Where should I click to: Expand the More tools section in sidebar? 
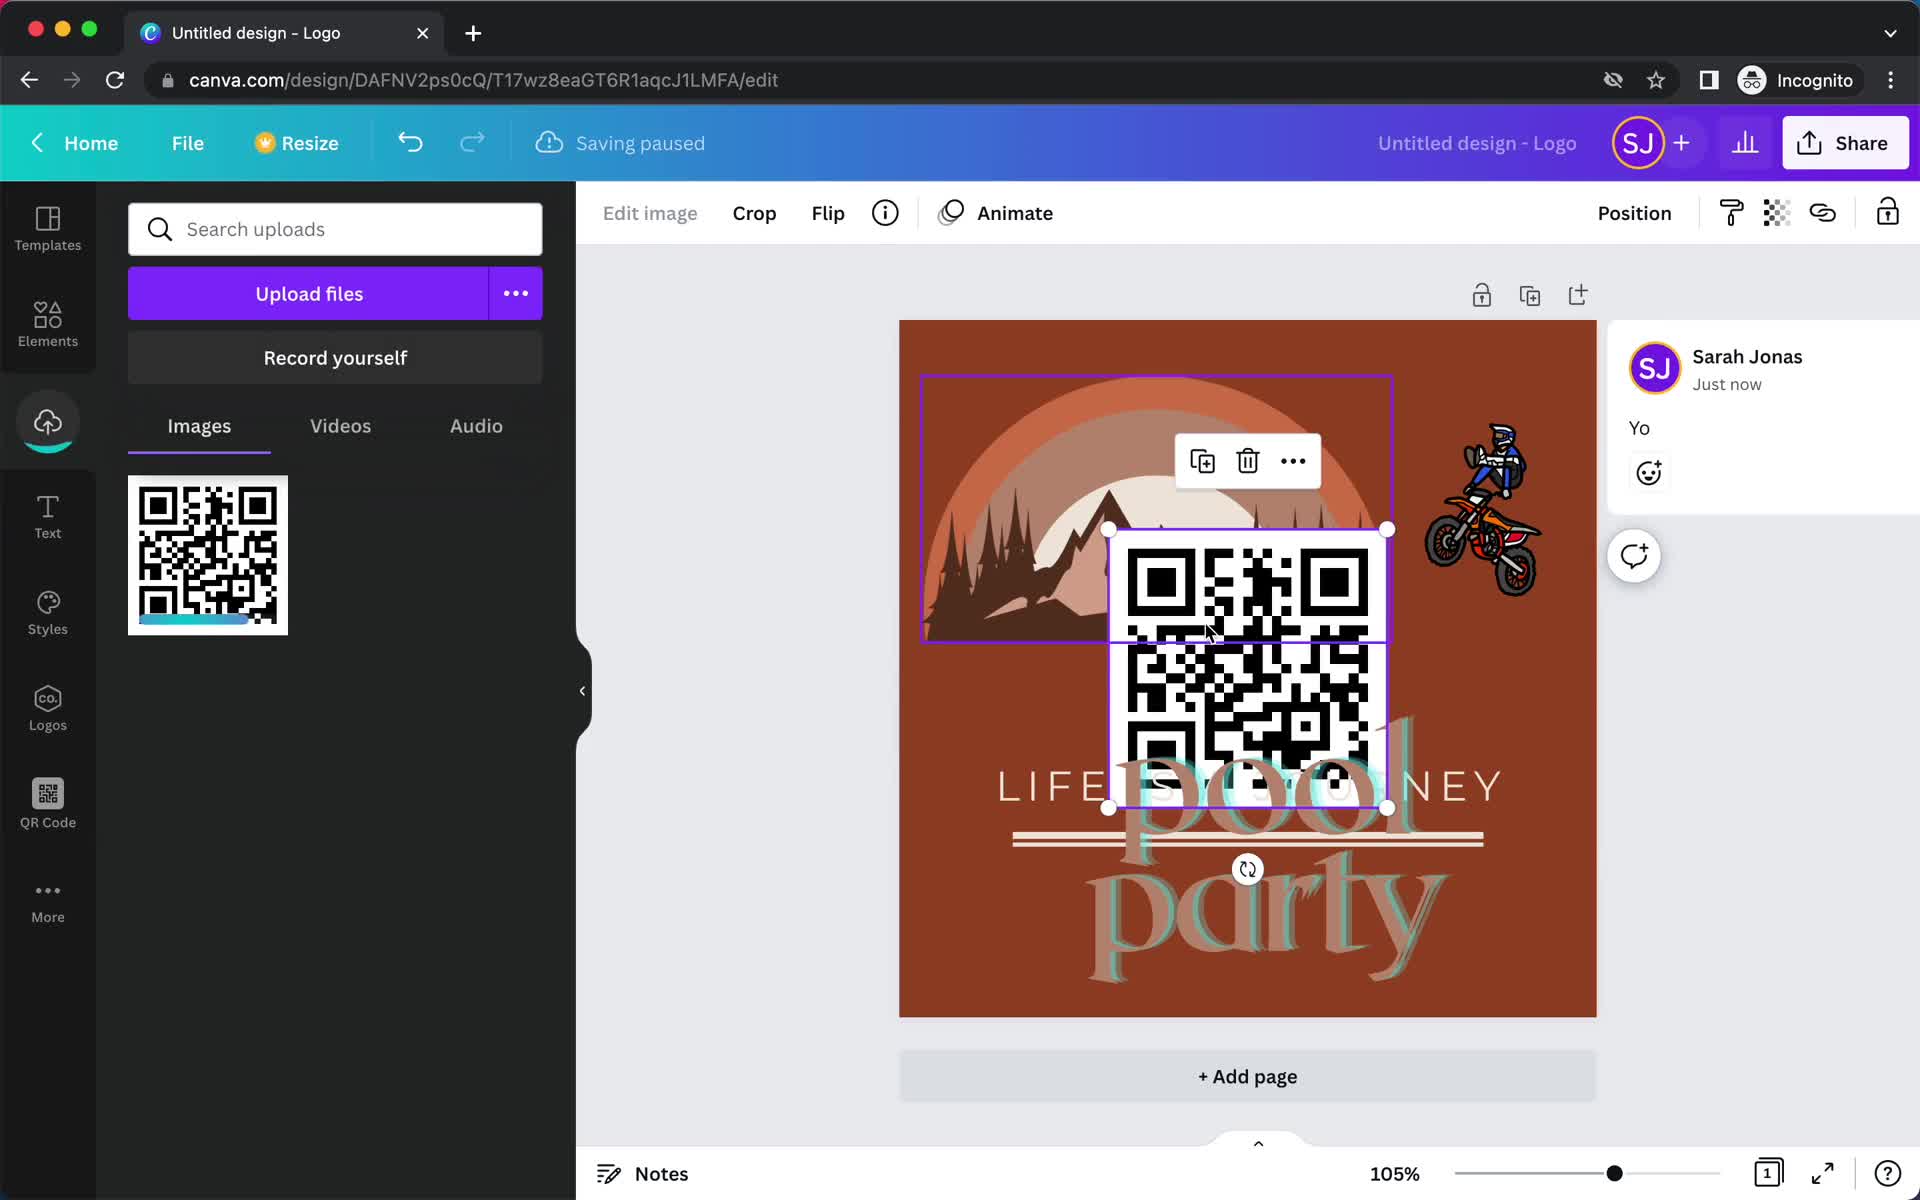coord(47,899)
